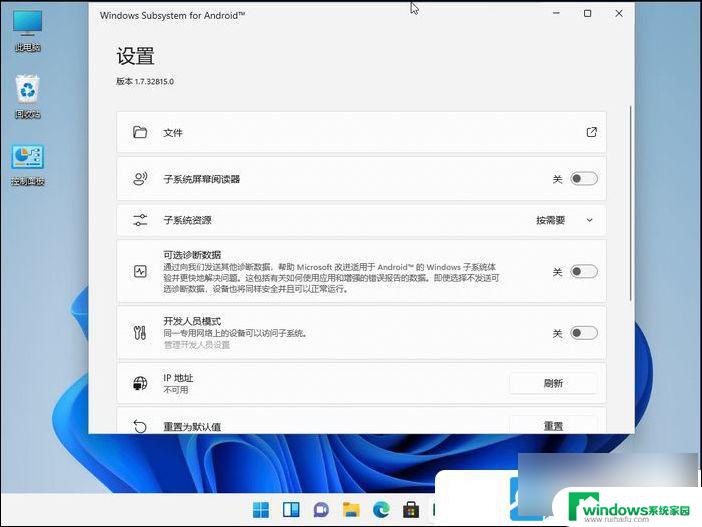Open the 文件 external link arrow icon
This screenshot has width=702, height=527.
click(591, 132)
